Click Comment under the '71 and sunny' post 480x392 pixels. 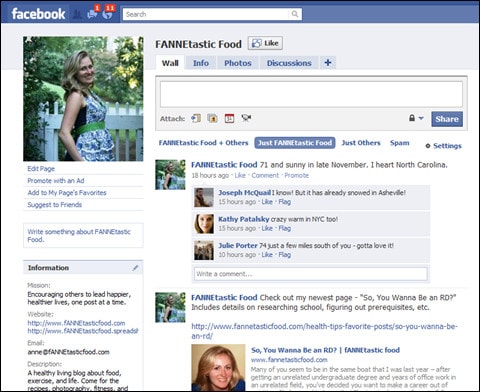click(265, 175)
